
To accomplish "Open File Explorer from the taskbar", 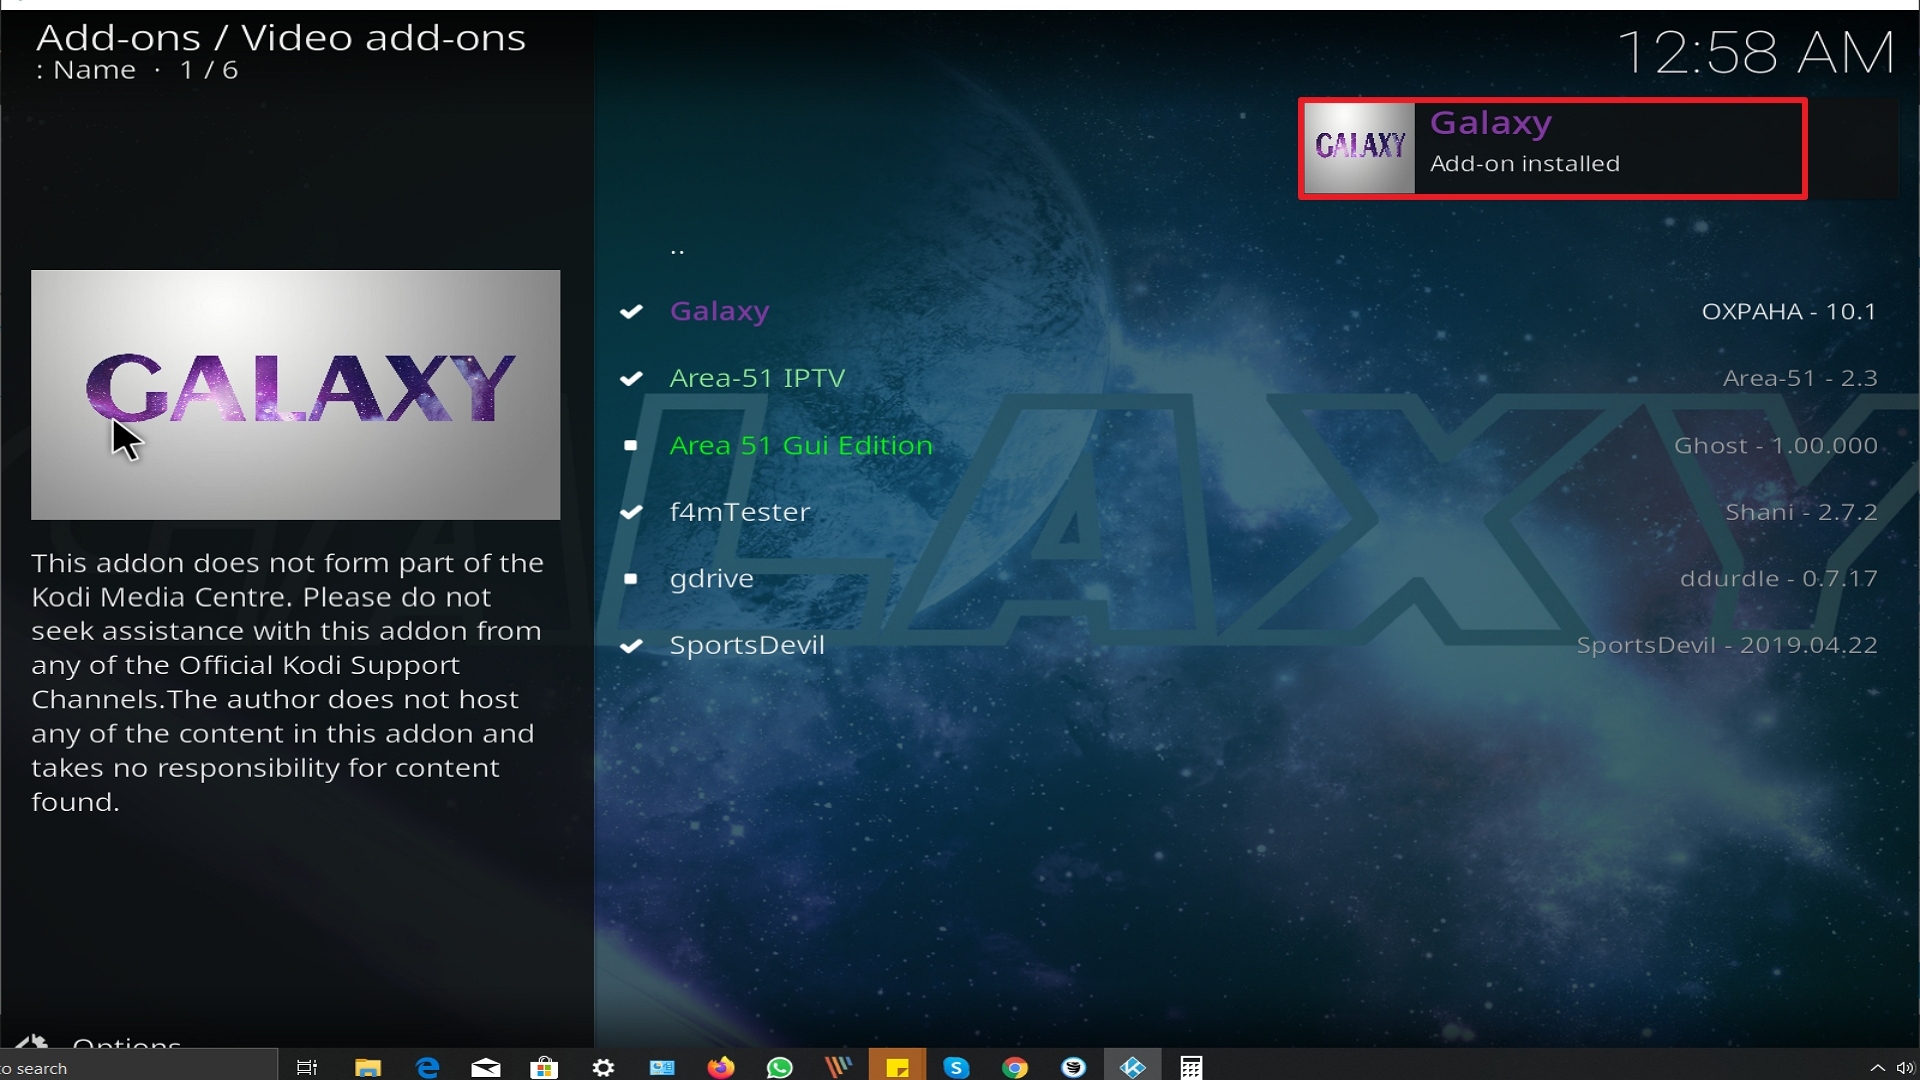I will click(368, 1067).
